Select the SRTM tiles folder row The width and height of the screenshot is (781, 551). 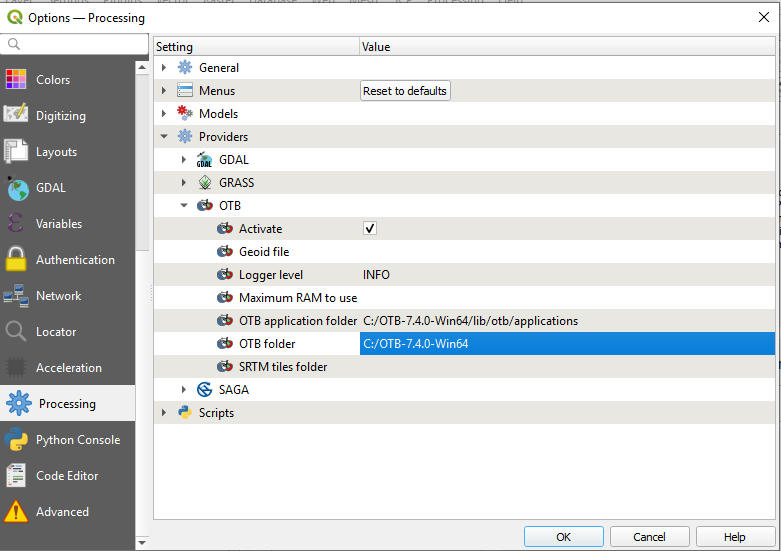464,366
